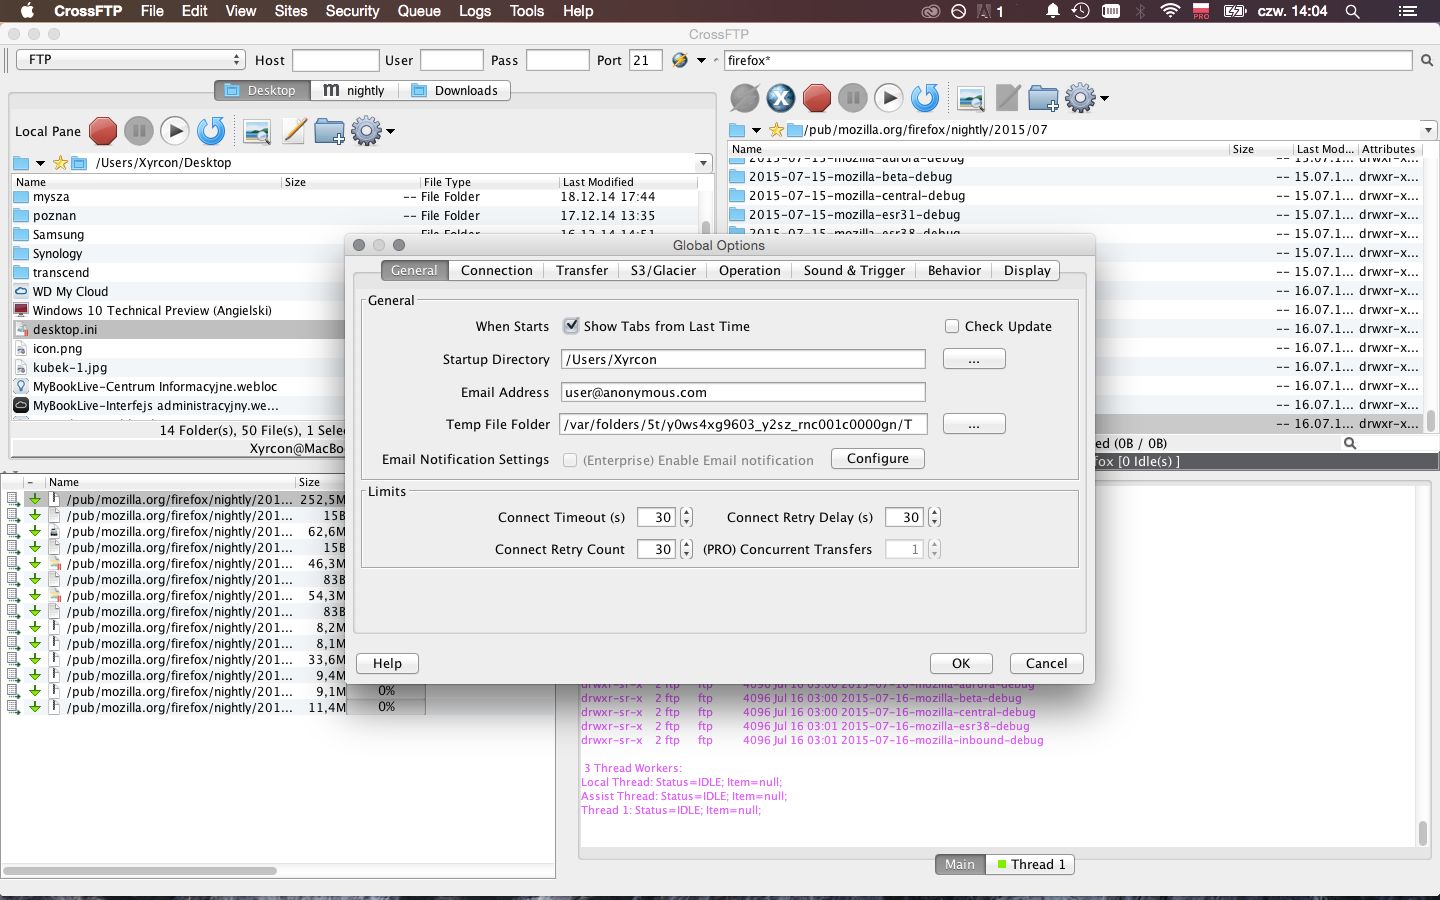Click the star bookmark icon in local path
Screen dimensions: 1440x900
(x=60, y=163)
